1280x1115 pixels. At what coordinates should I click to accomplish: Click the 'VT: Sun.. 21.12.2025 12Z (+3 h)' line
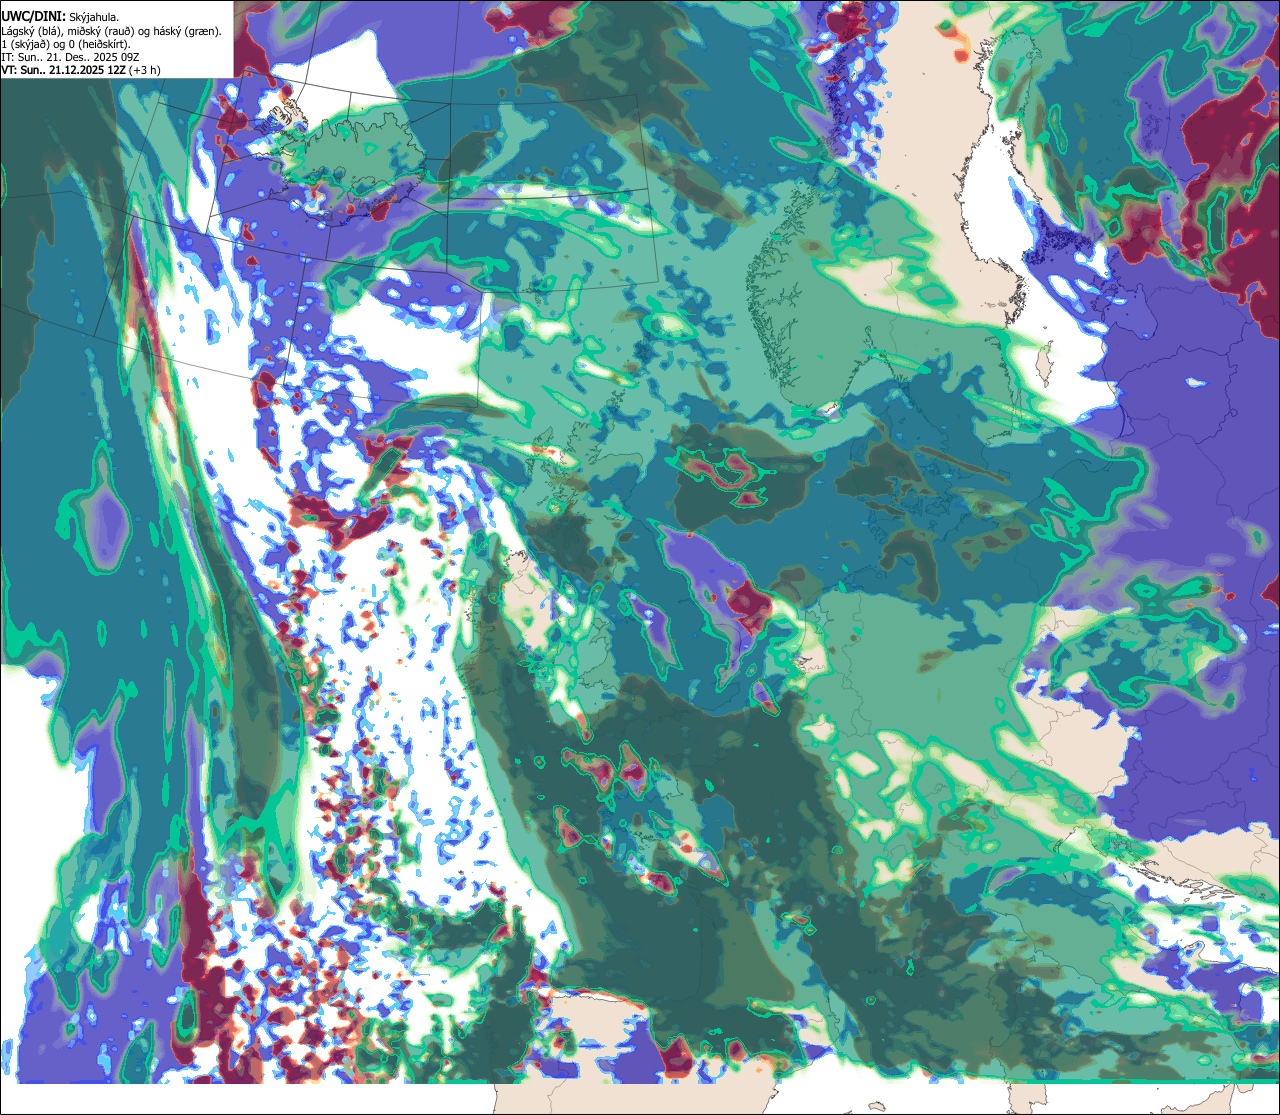pos(80,69)
